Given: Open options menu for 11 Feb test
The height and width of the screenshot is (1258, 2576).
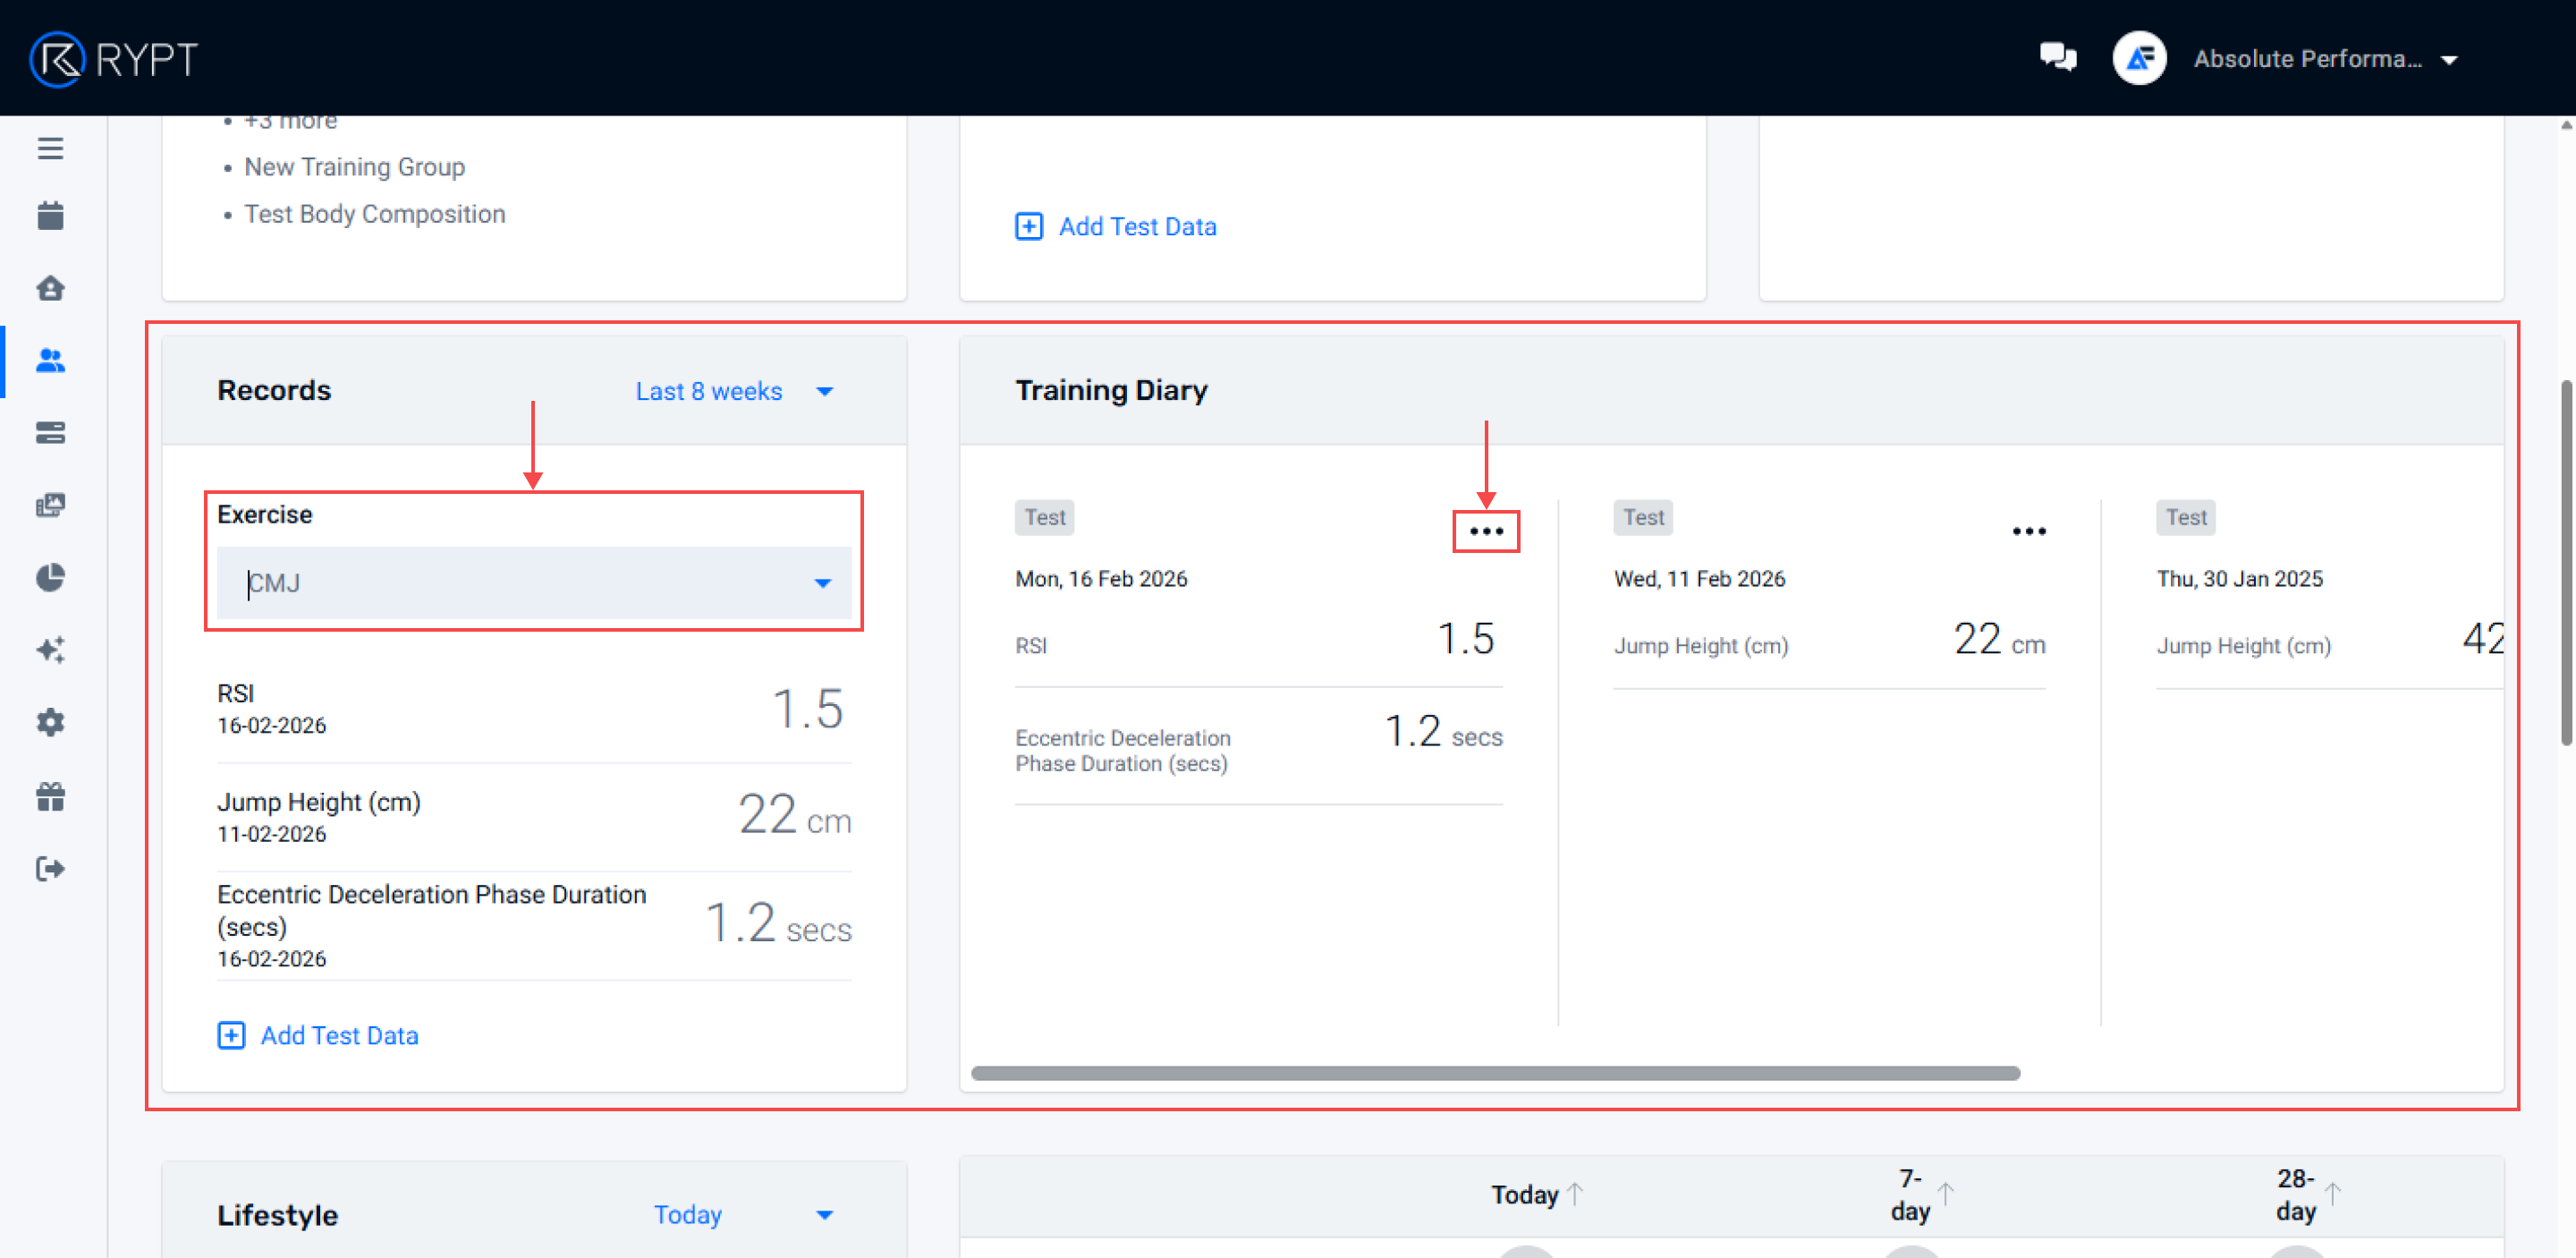Looking at the screenshot, I should [x=2028, y=531].
